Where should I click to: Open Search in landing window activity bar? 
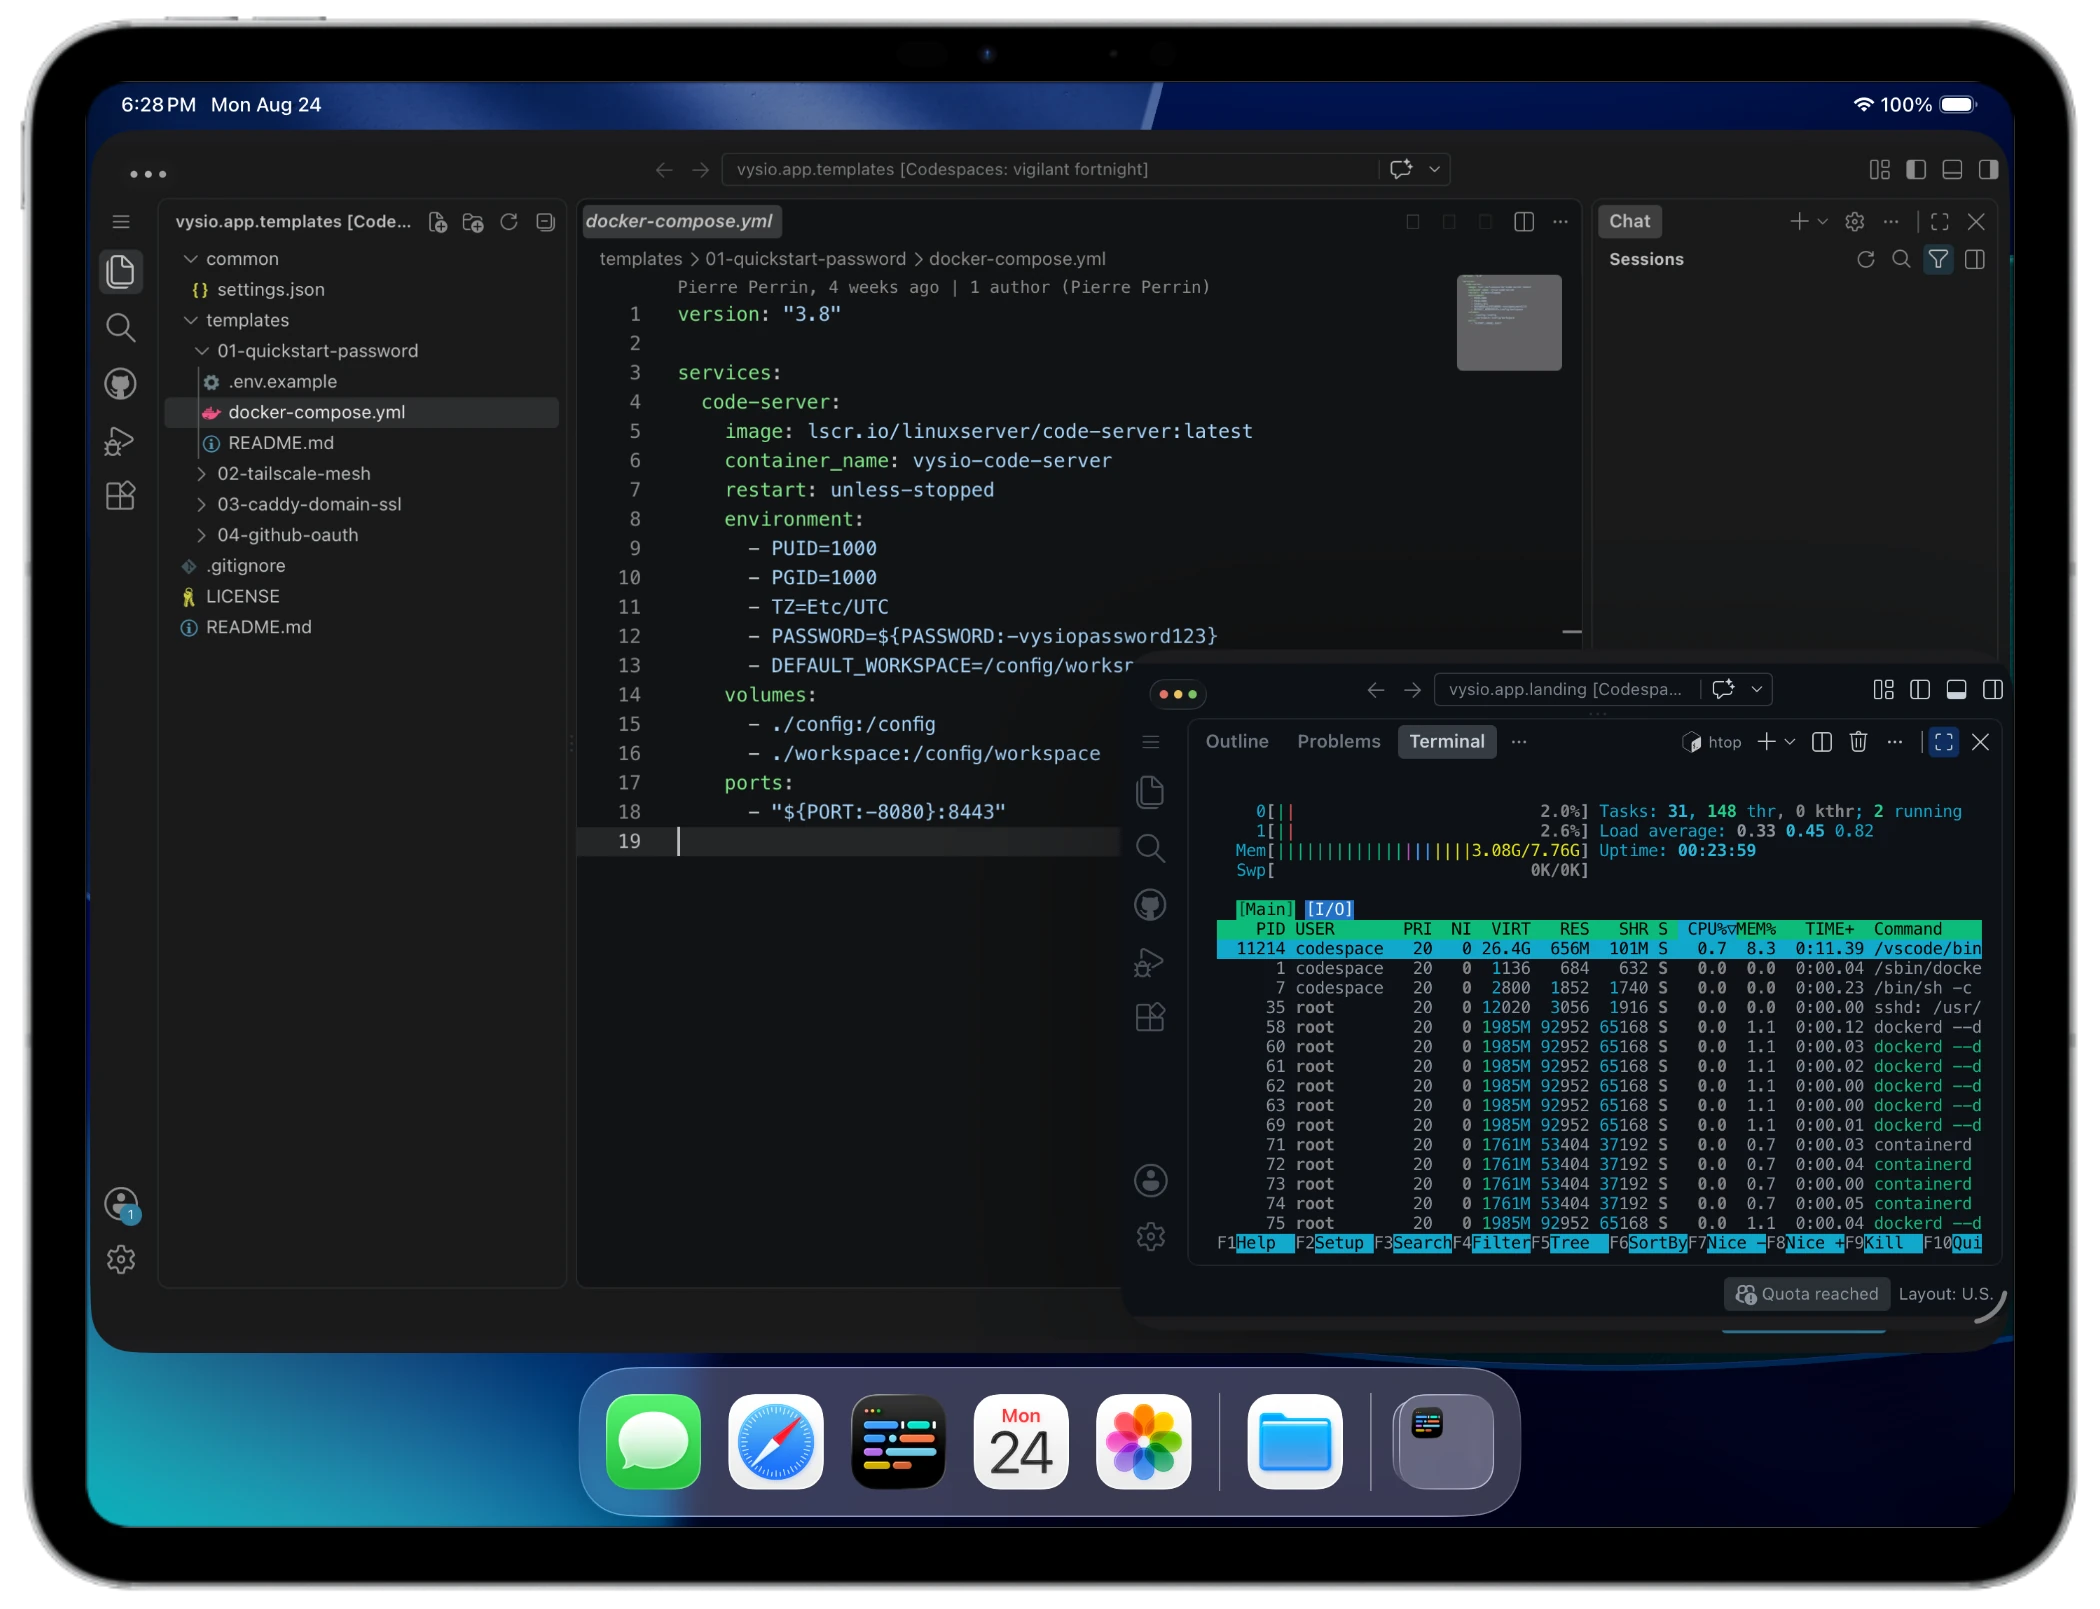[x=1151, y=849]
